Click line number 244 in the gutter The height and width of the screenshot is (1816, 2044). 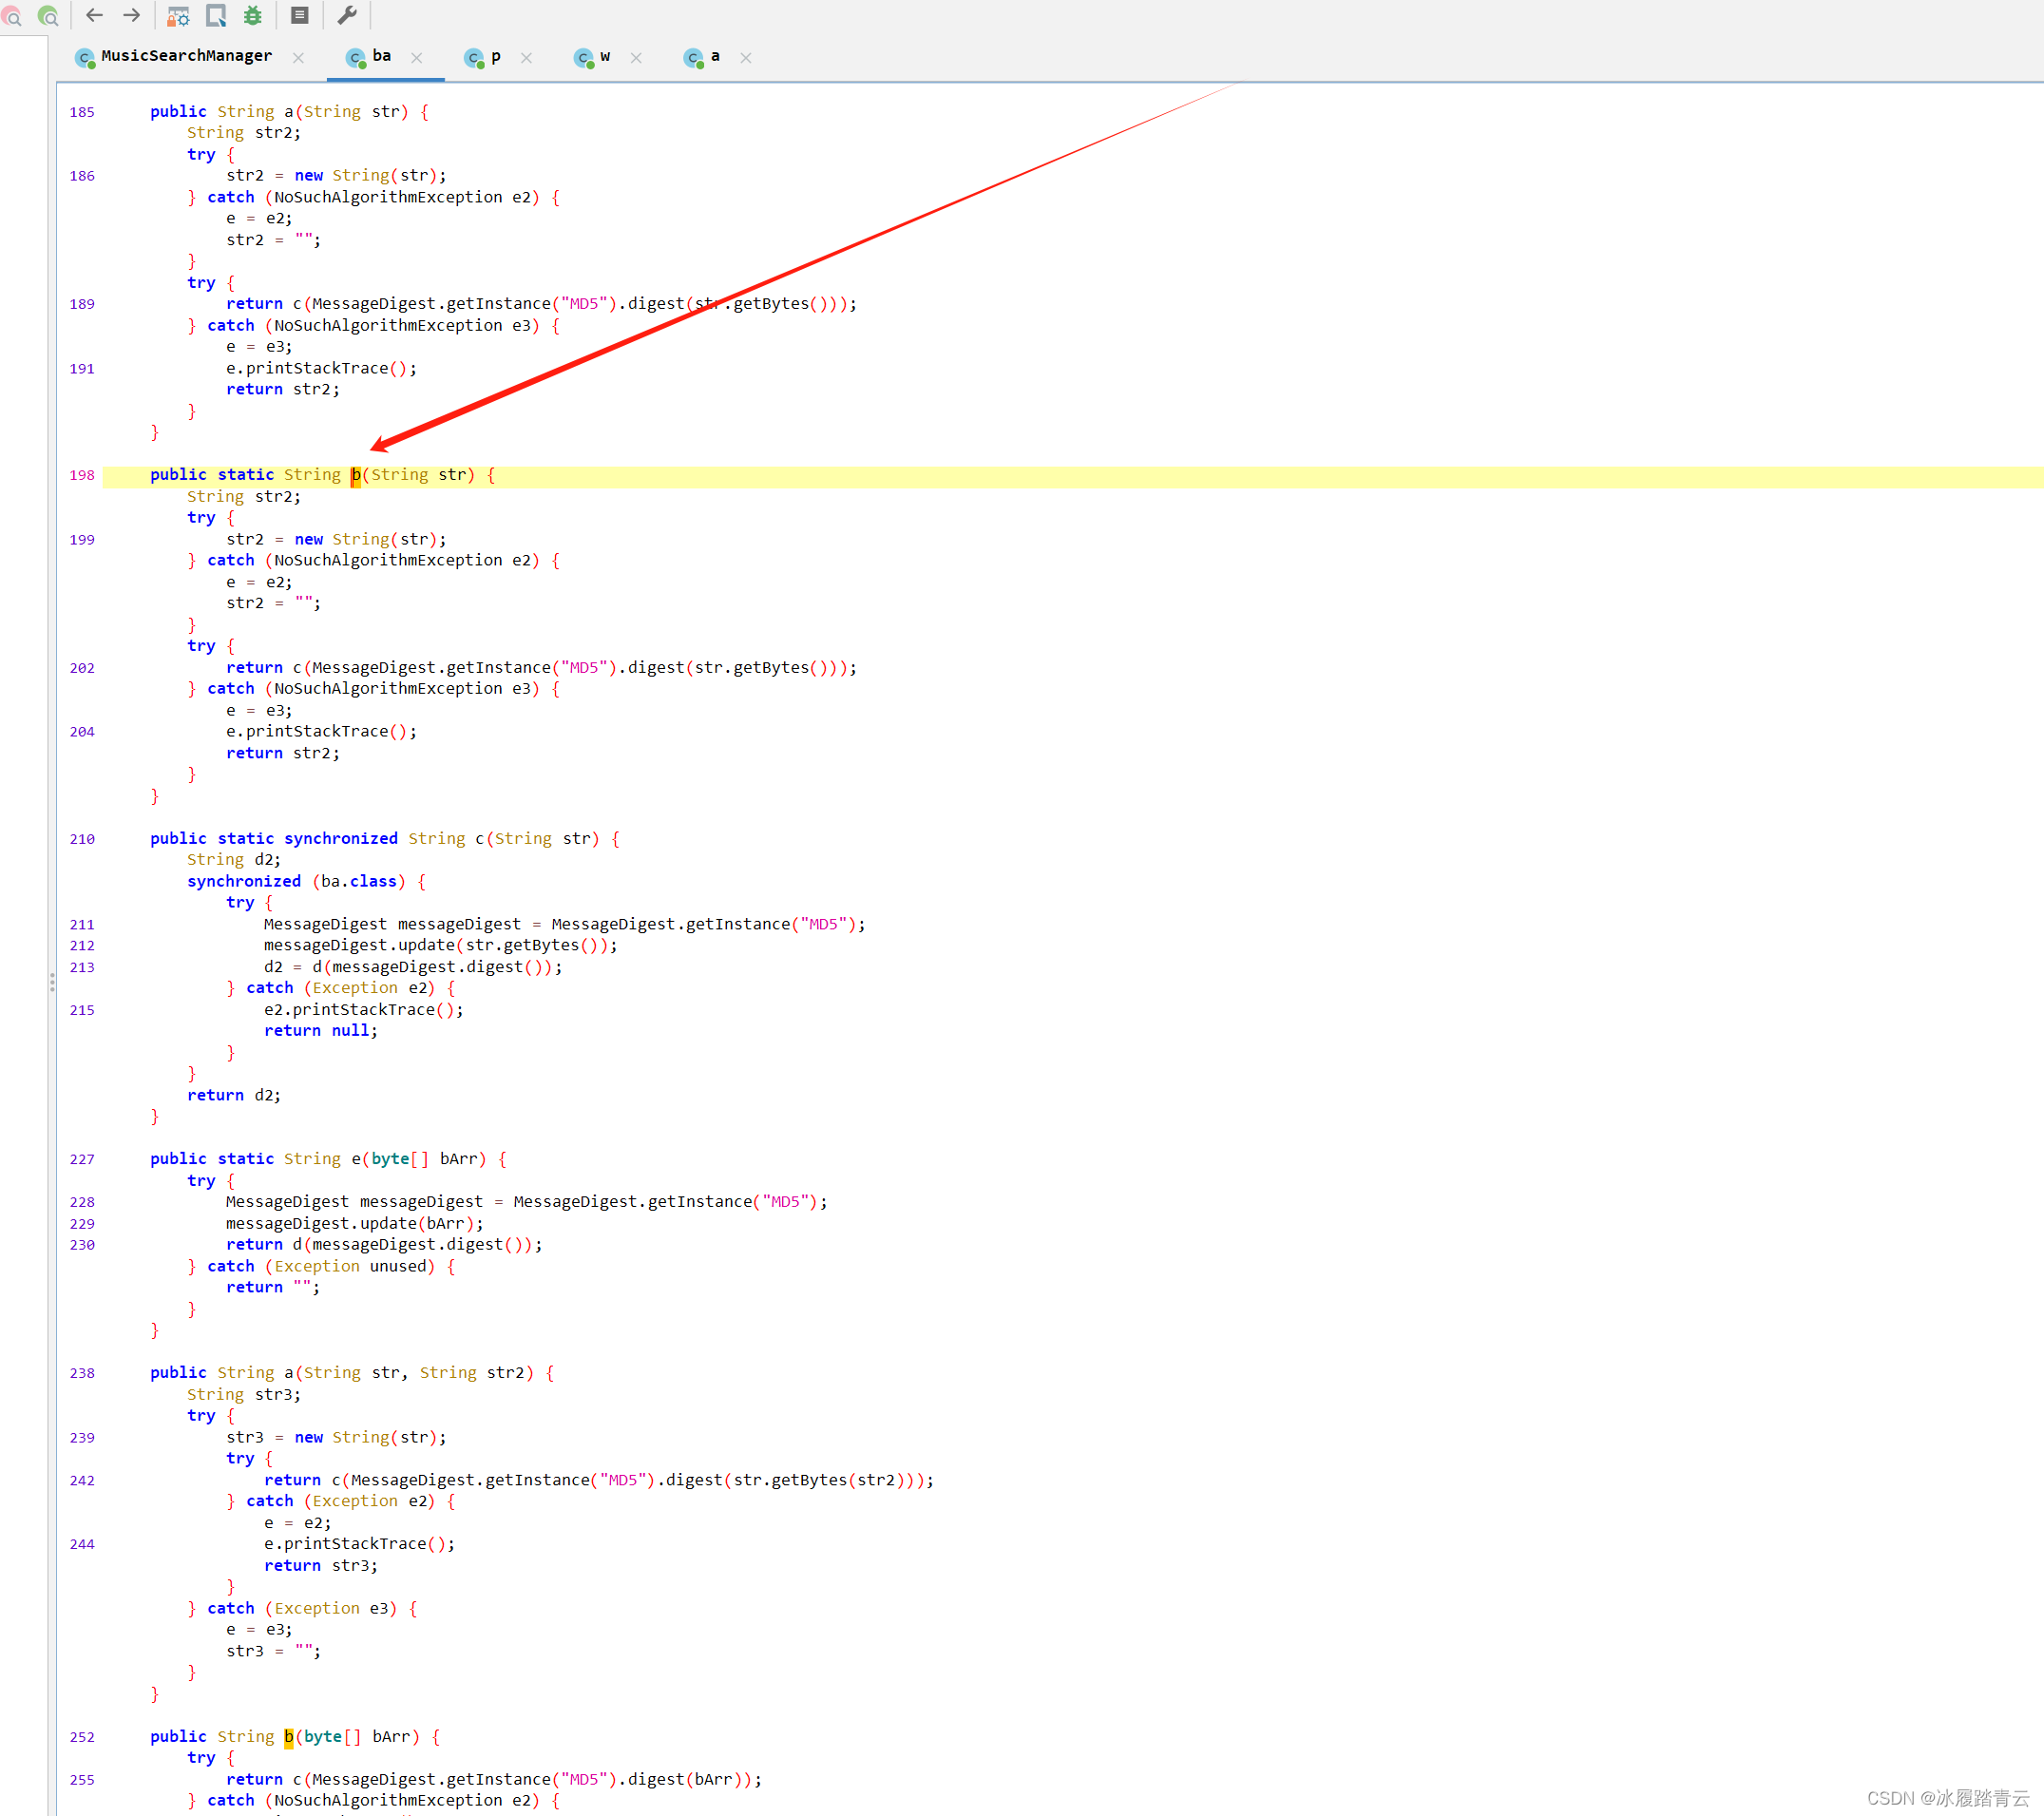click(82, 1544)
